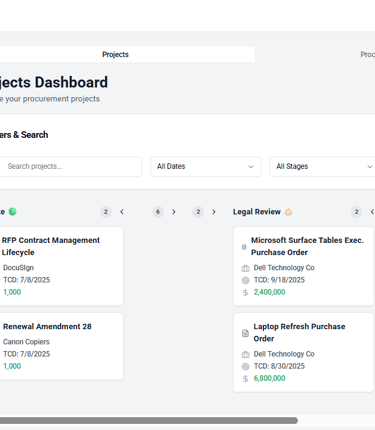Click green status dot in first column header

pyautogui.click(x=12, y=212)
